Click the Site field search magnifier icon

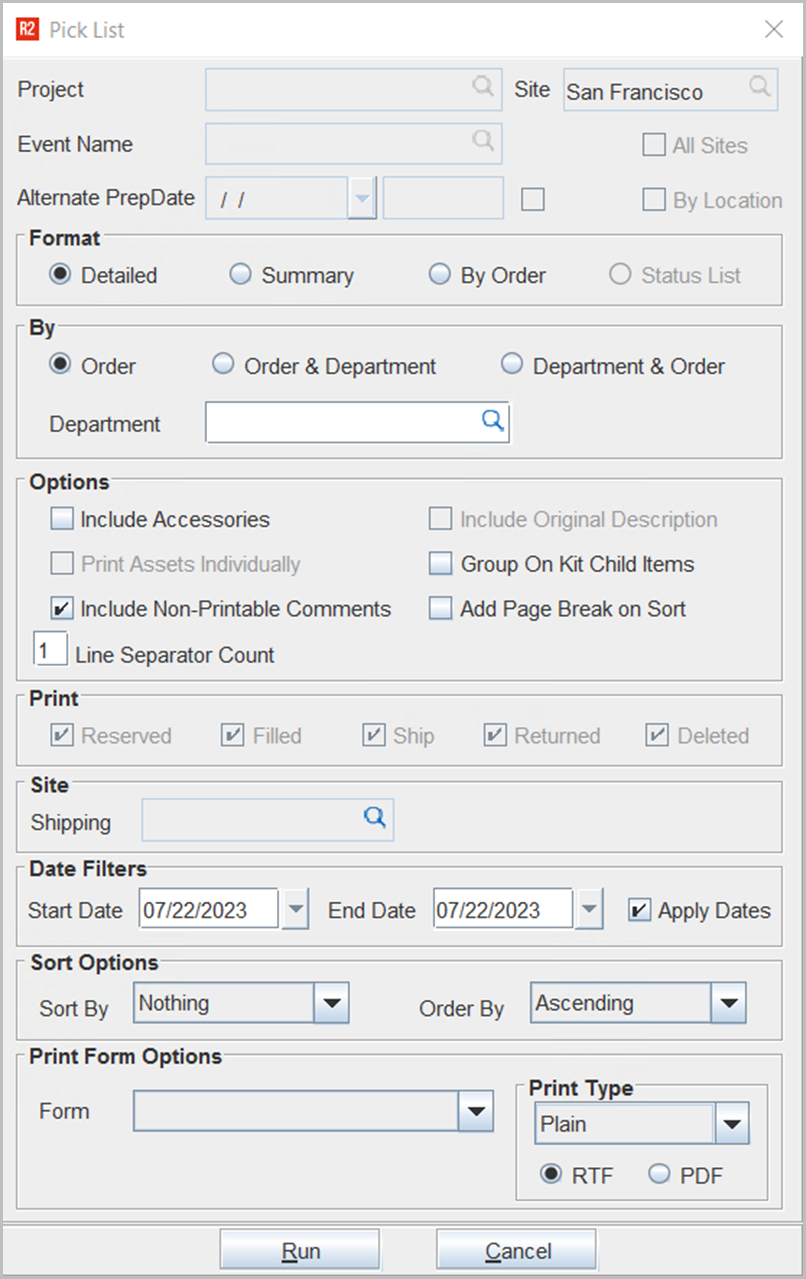pos(760,87)
